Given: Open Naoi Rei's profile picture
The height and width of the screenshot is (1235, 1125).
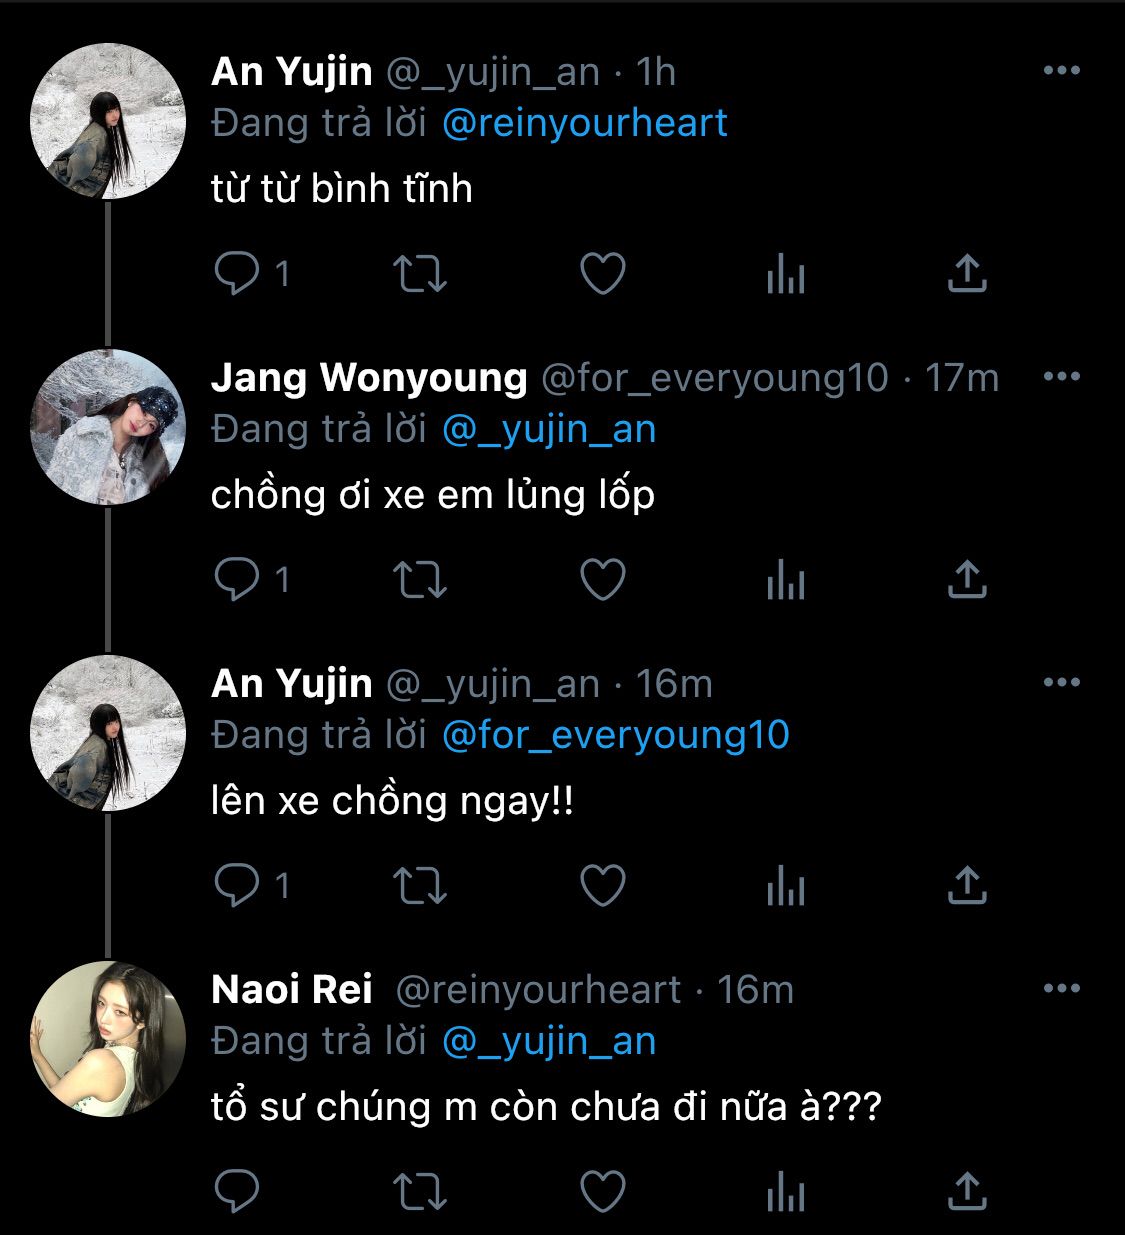Looking at the screenshot, I should pyautogui.click(x=108, y=1039).
